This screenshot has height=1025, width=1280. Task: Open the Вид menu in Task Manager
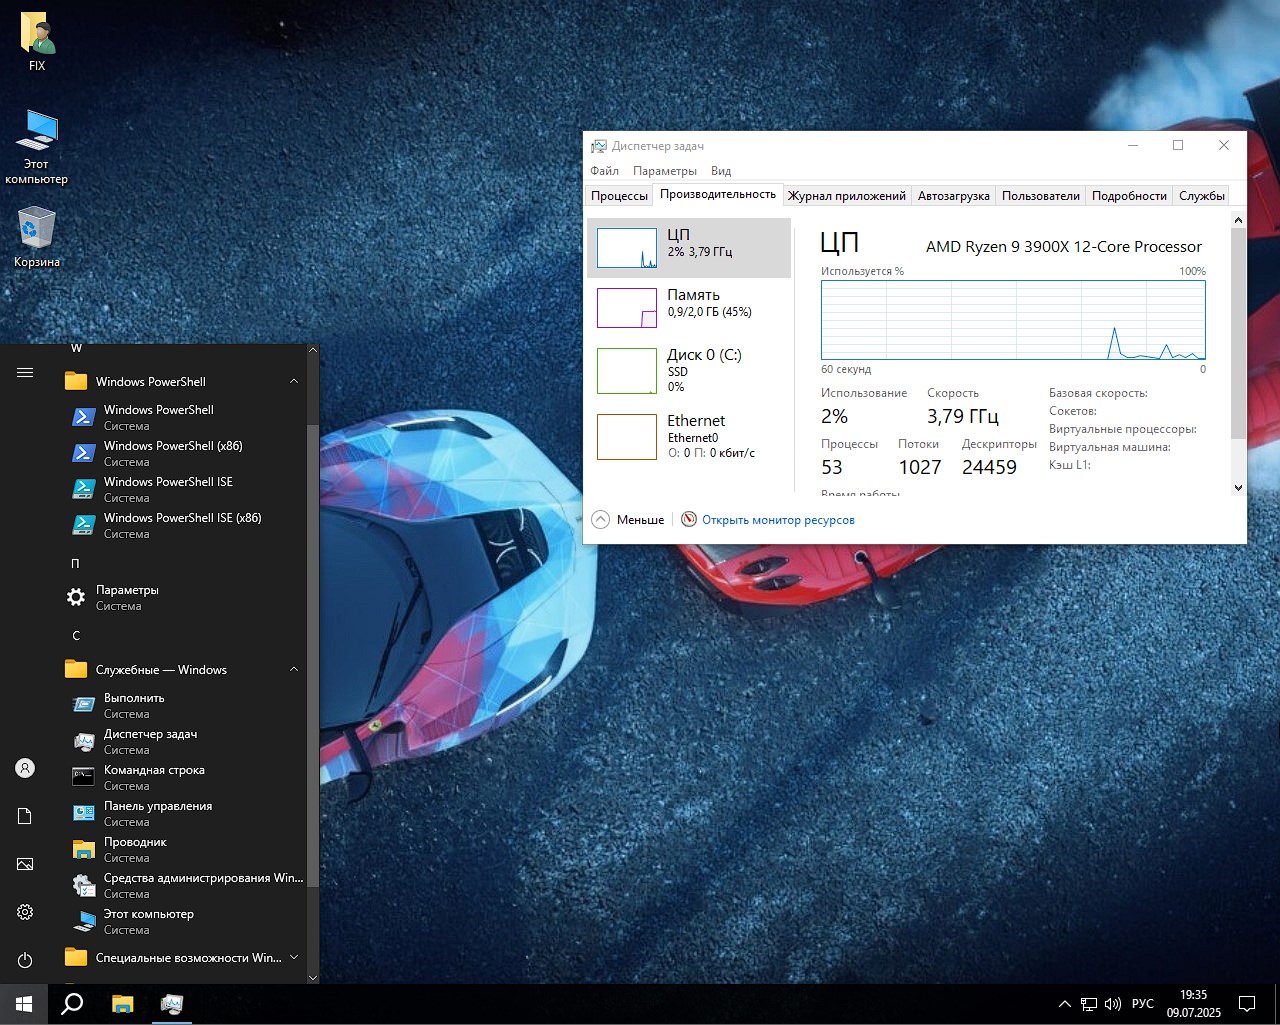click(x=721, y=171)
